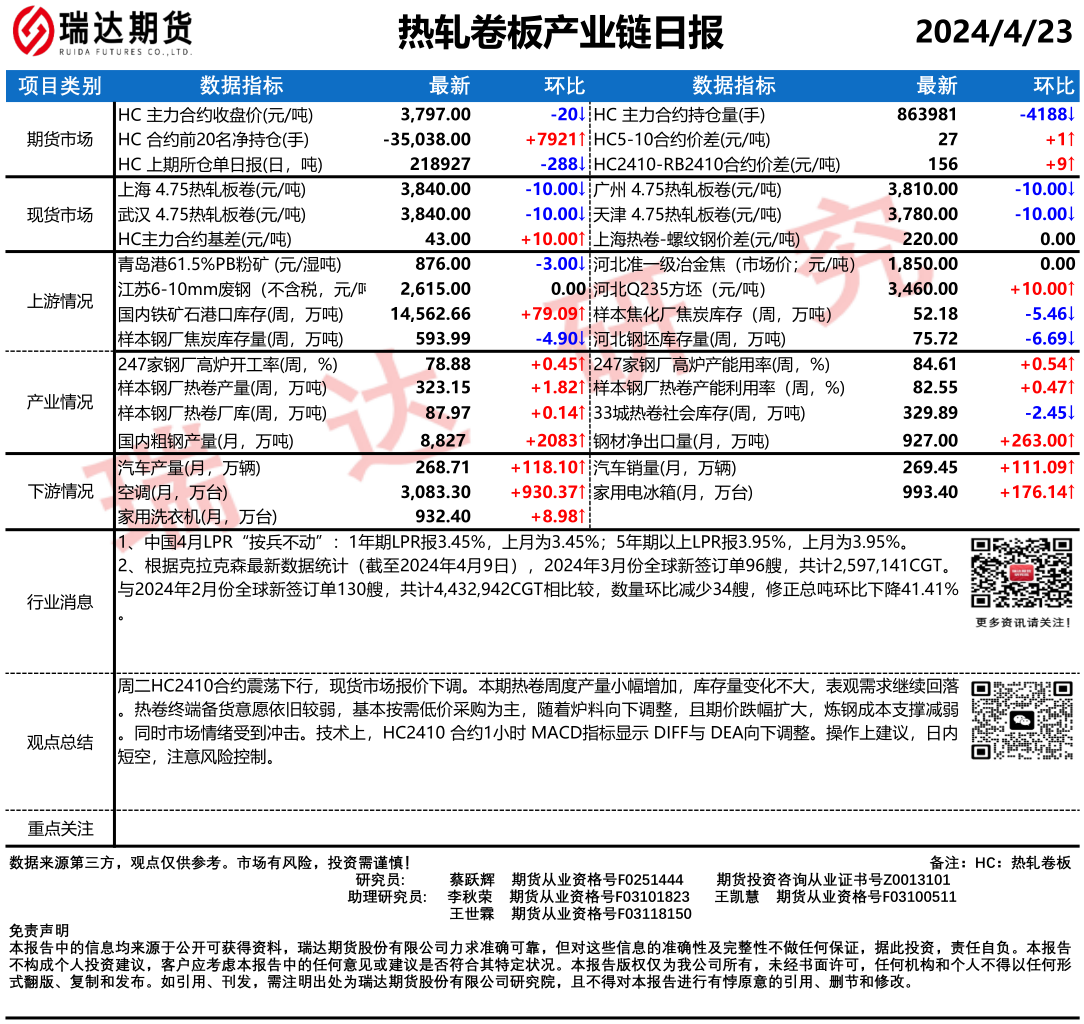Click the "上游情况" category cell

(x=60, y=301)
